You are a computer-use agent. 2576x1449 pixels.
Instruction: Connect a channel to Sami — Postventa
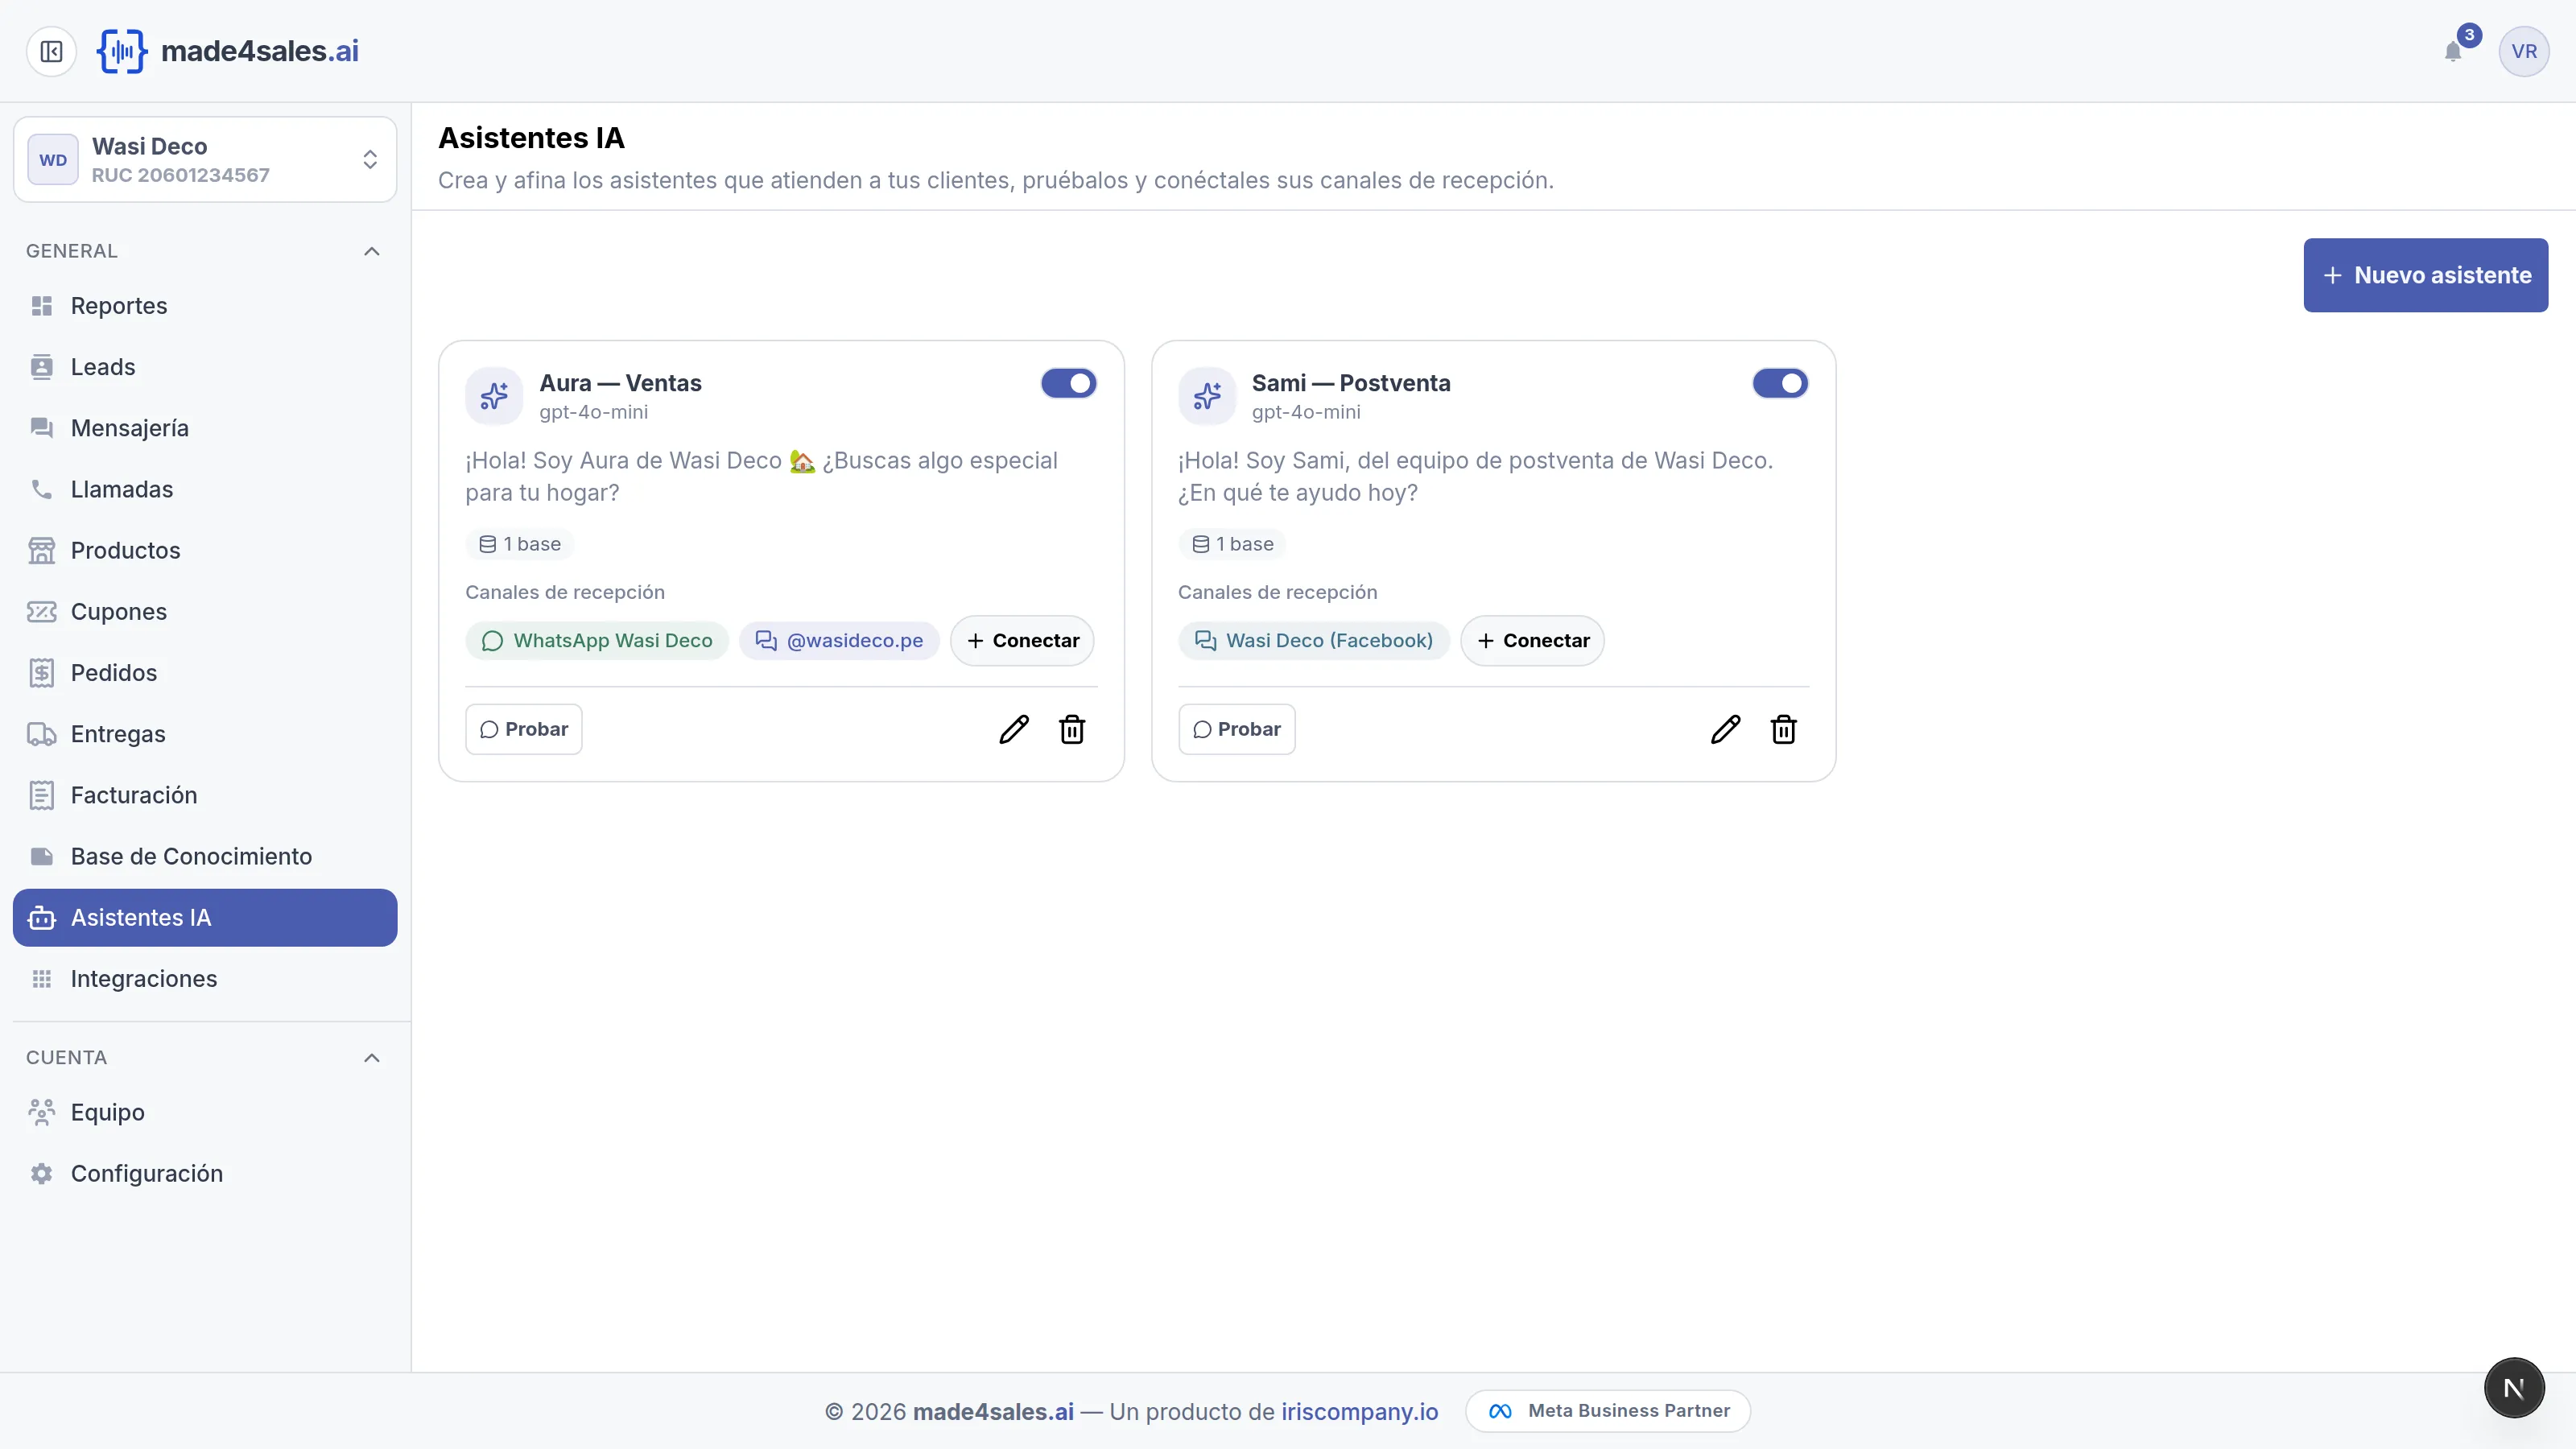1532,641
